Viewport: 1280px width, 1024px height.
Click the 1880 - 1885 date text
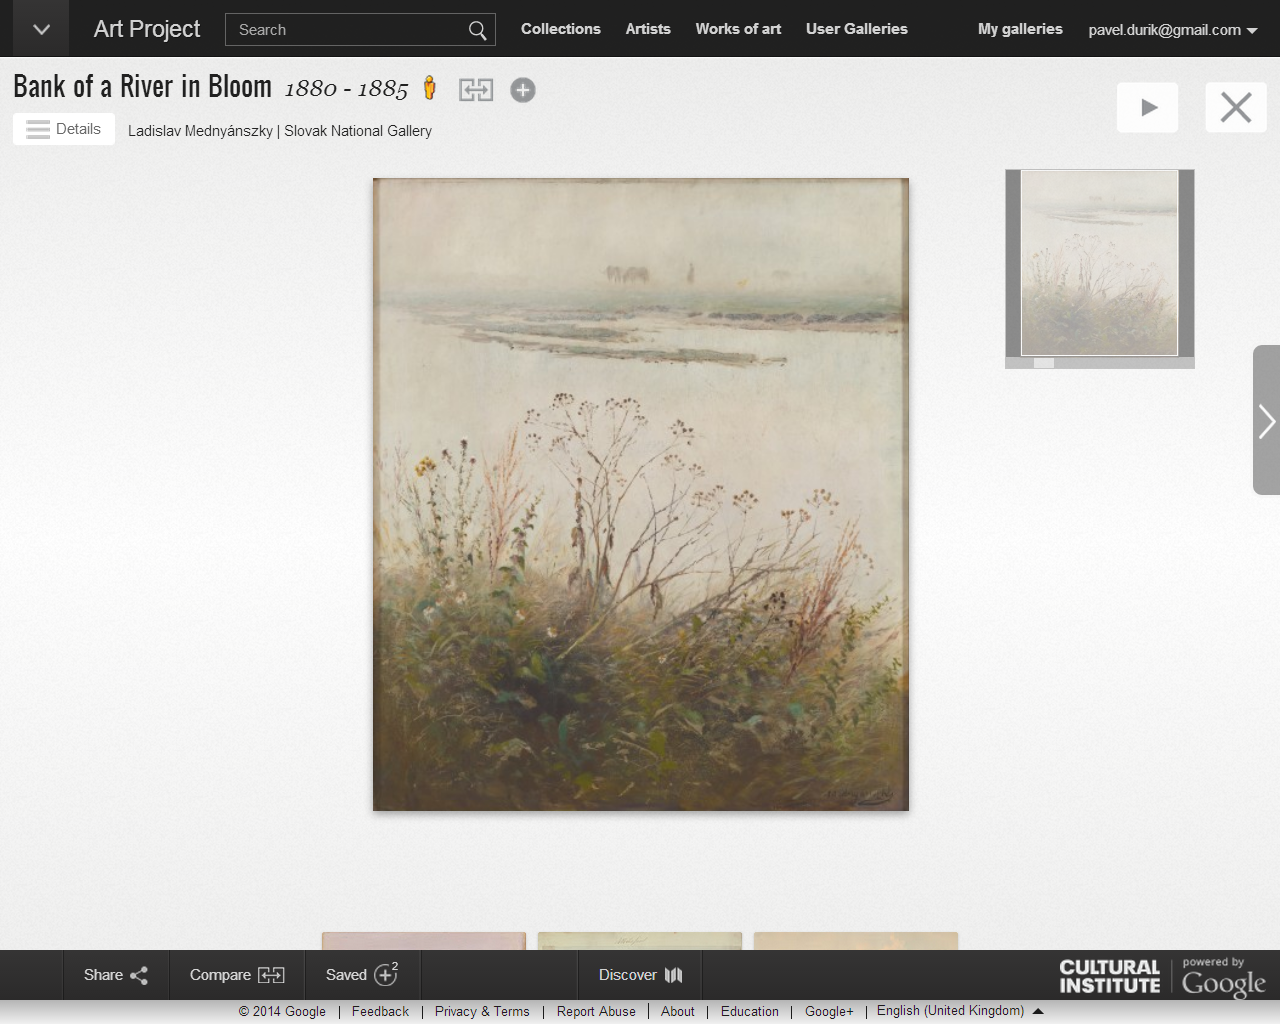point(346,89)
